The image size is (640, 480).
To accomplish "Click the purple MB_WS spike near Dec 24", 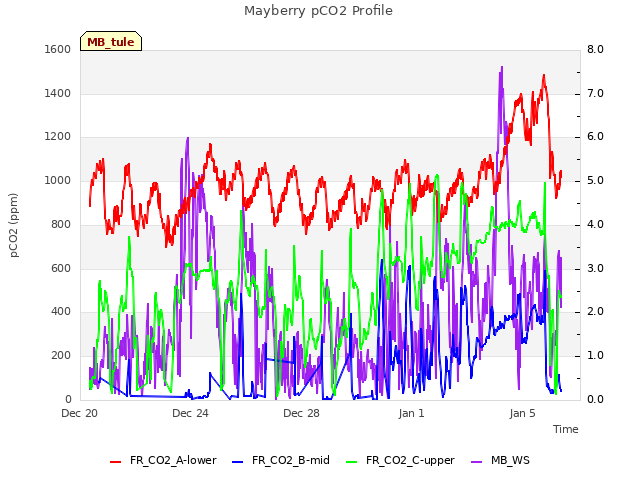I will click(x=187, y=139).
